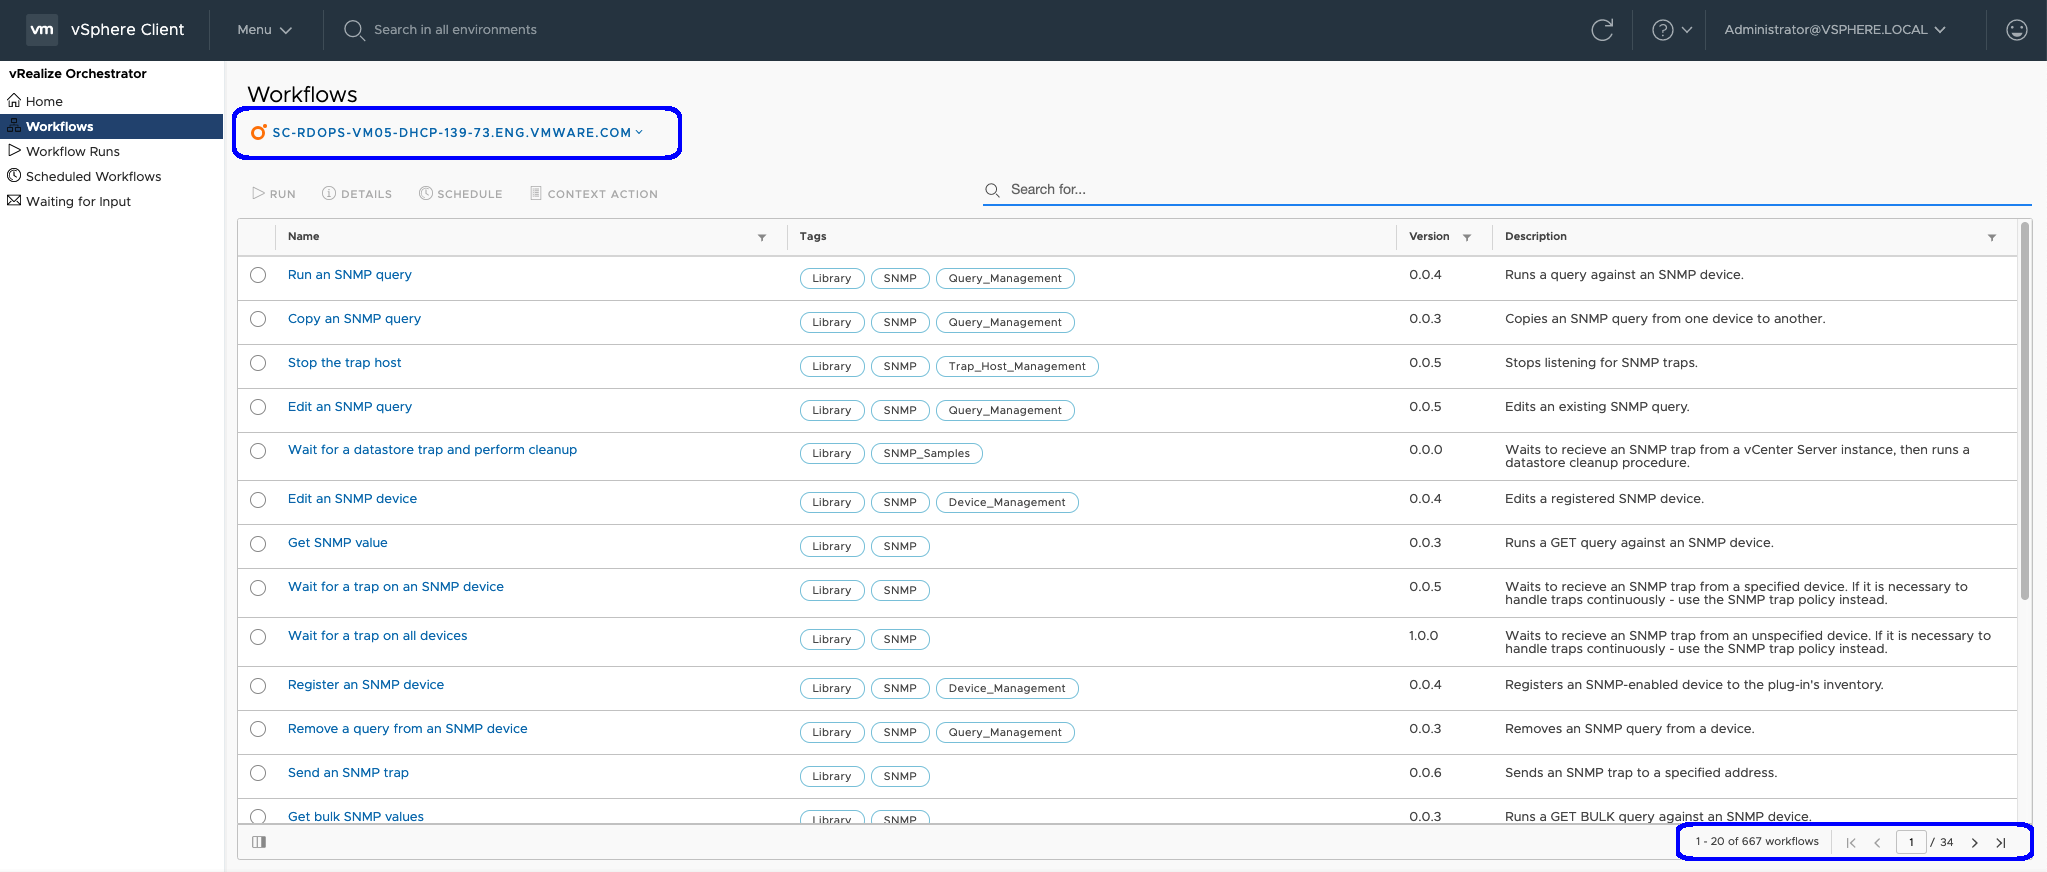Select the Register an SNMP device radio button

258,686
